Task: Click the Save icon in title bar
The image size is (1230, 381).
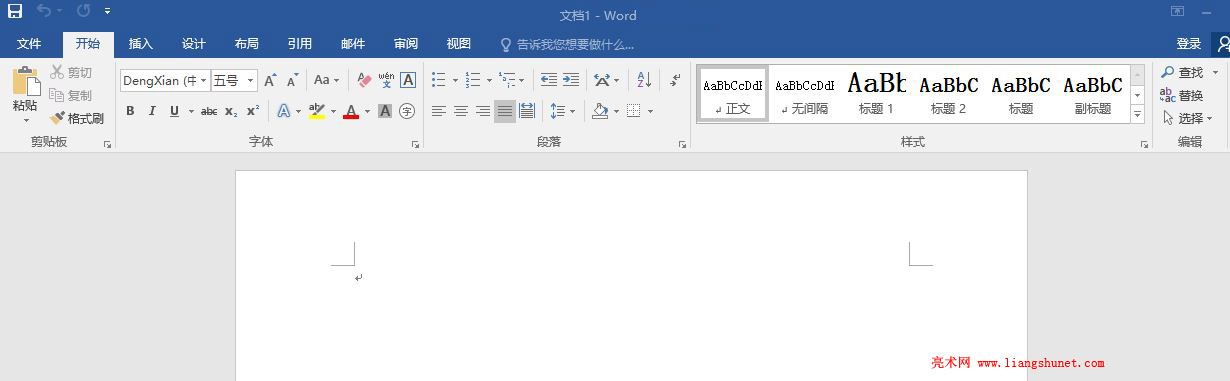Action: click(x=15, y=12)
